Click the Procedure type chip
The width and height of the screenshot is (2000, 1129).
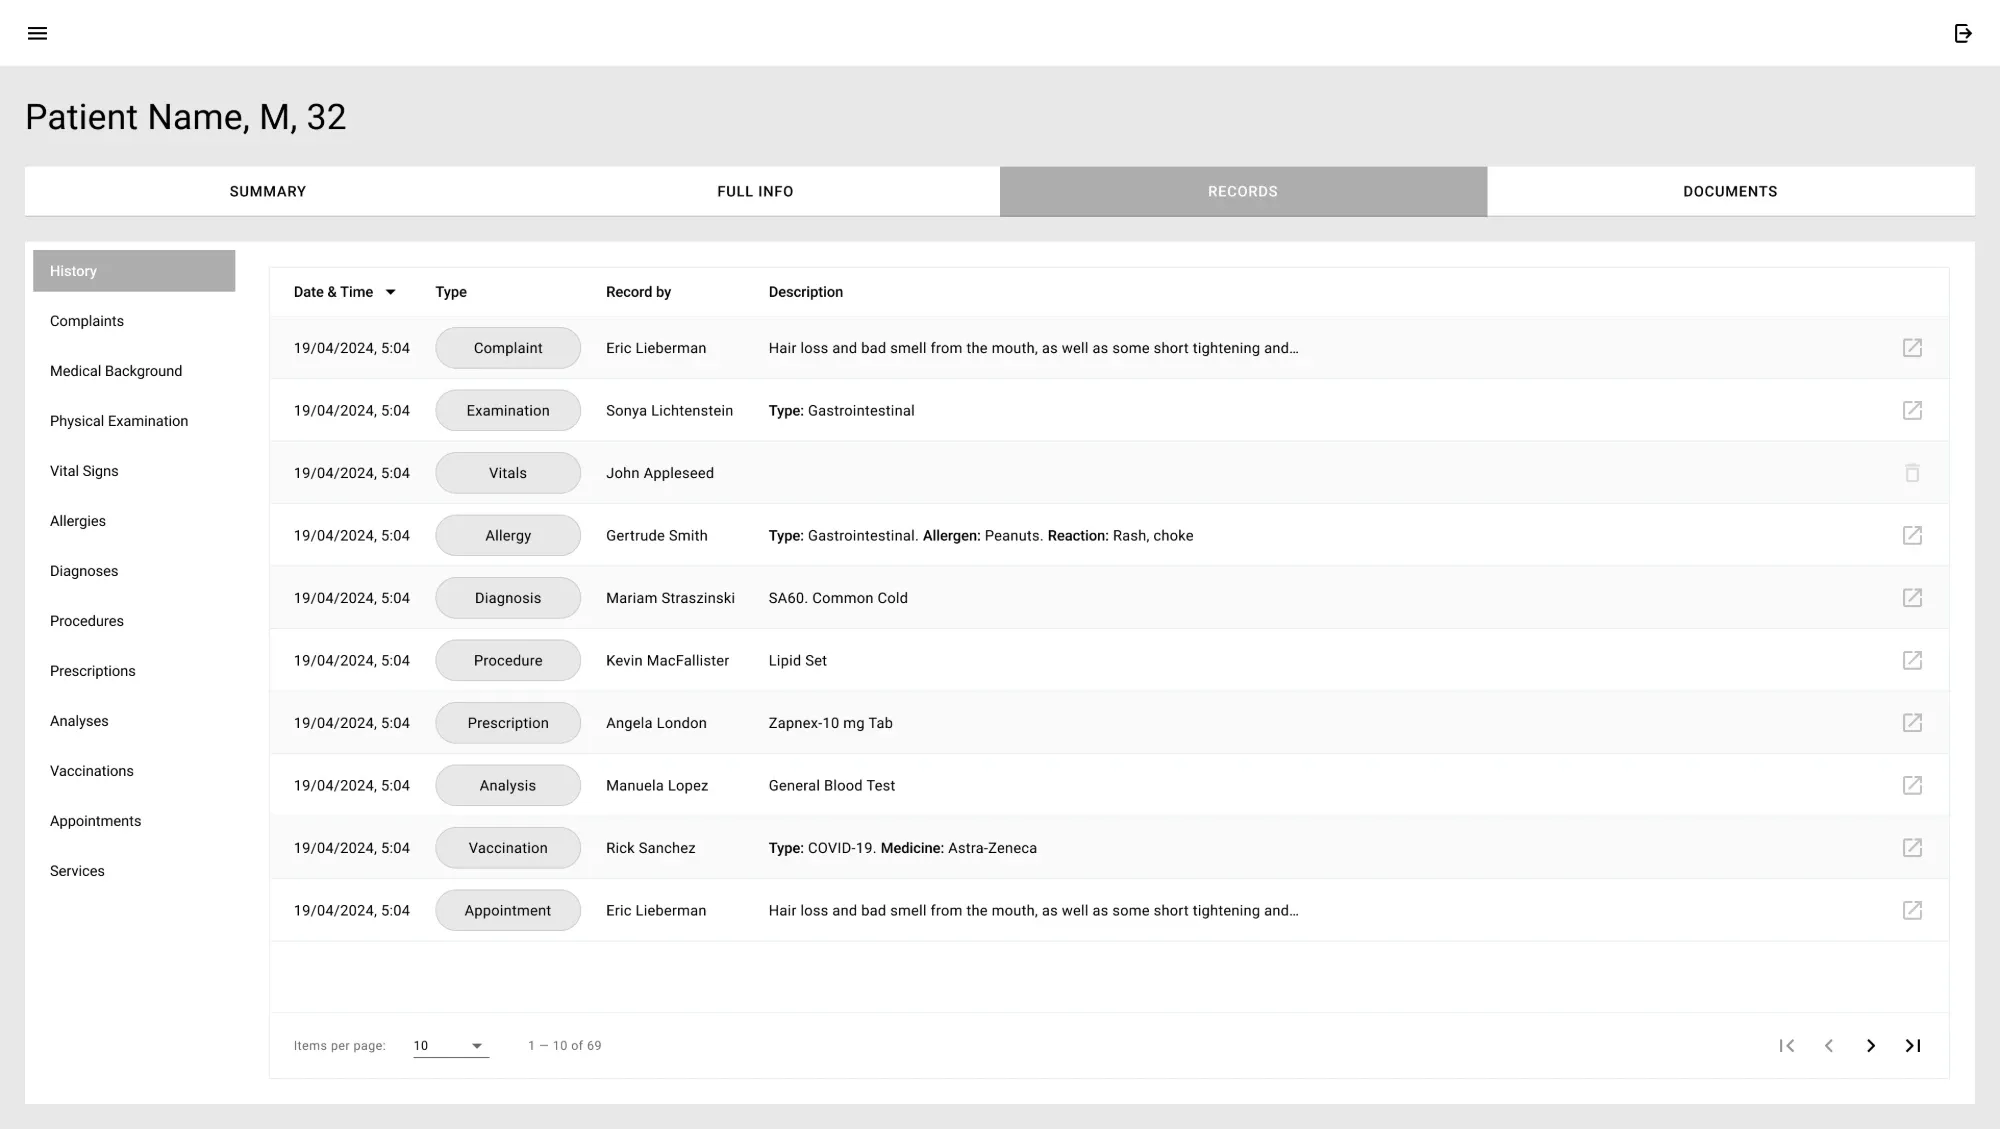pos(508,660)
